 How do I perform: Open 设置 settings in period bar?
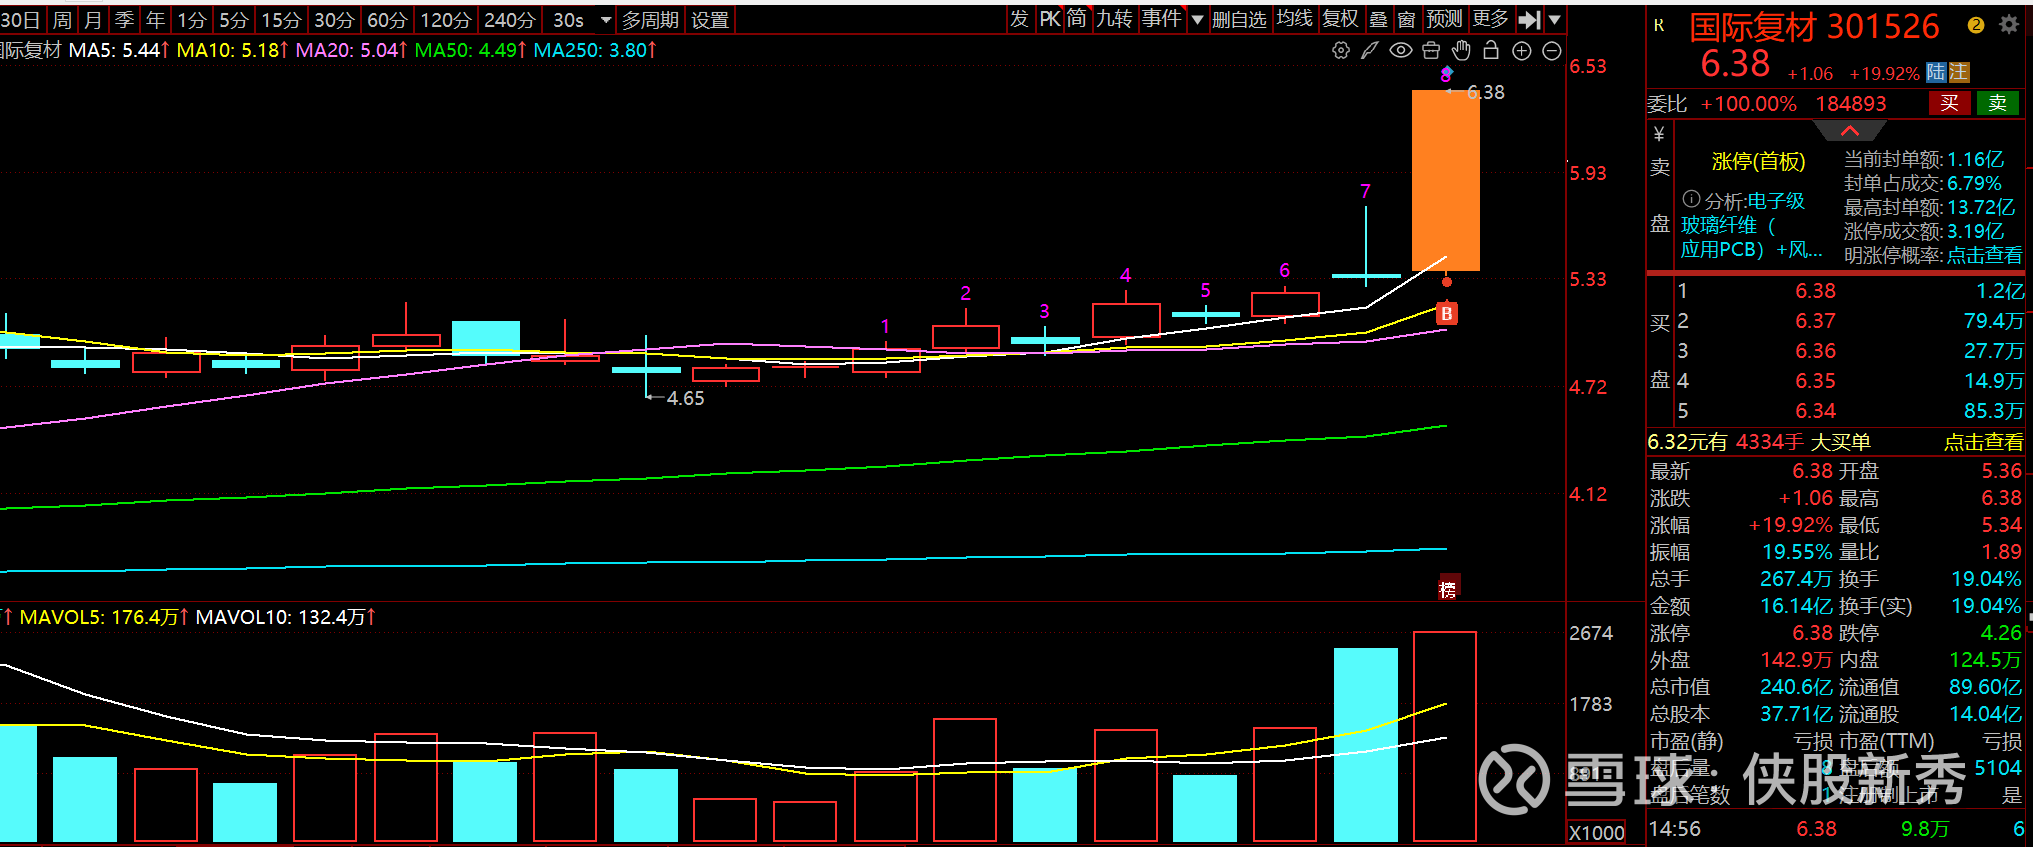click(710, 19)
